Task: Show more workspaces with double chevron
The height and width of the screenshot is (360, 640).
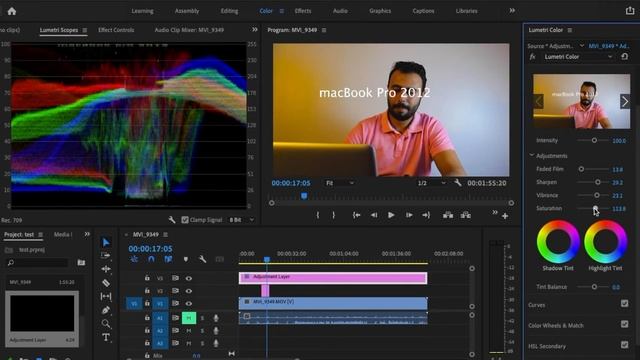Action: point(512,11)
